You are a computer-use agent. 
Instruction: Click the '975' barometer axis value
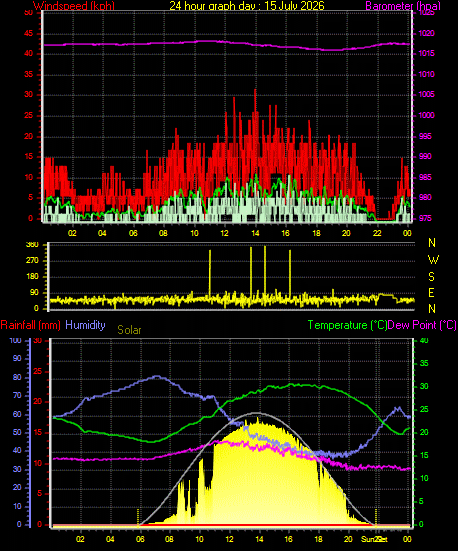coord(425,218)
